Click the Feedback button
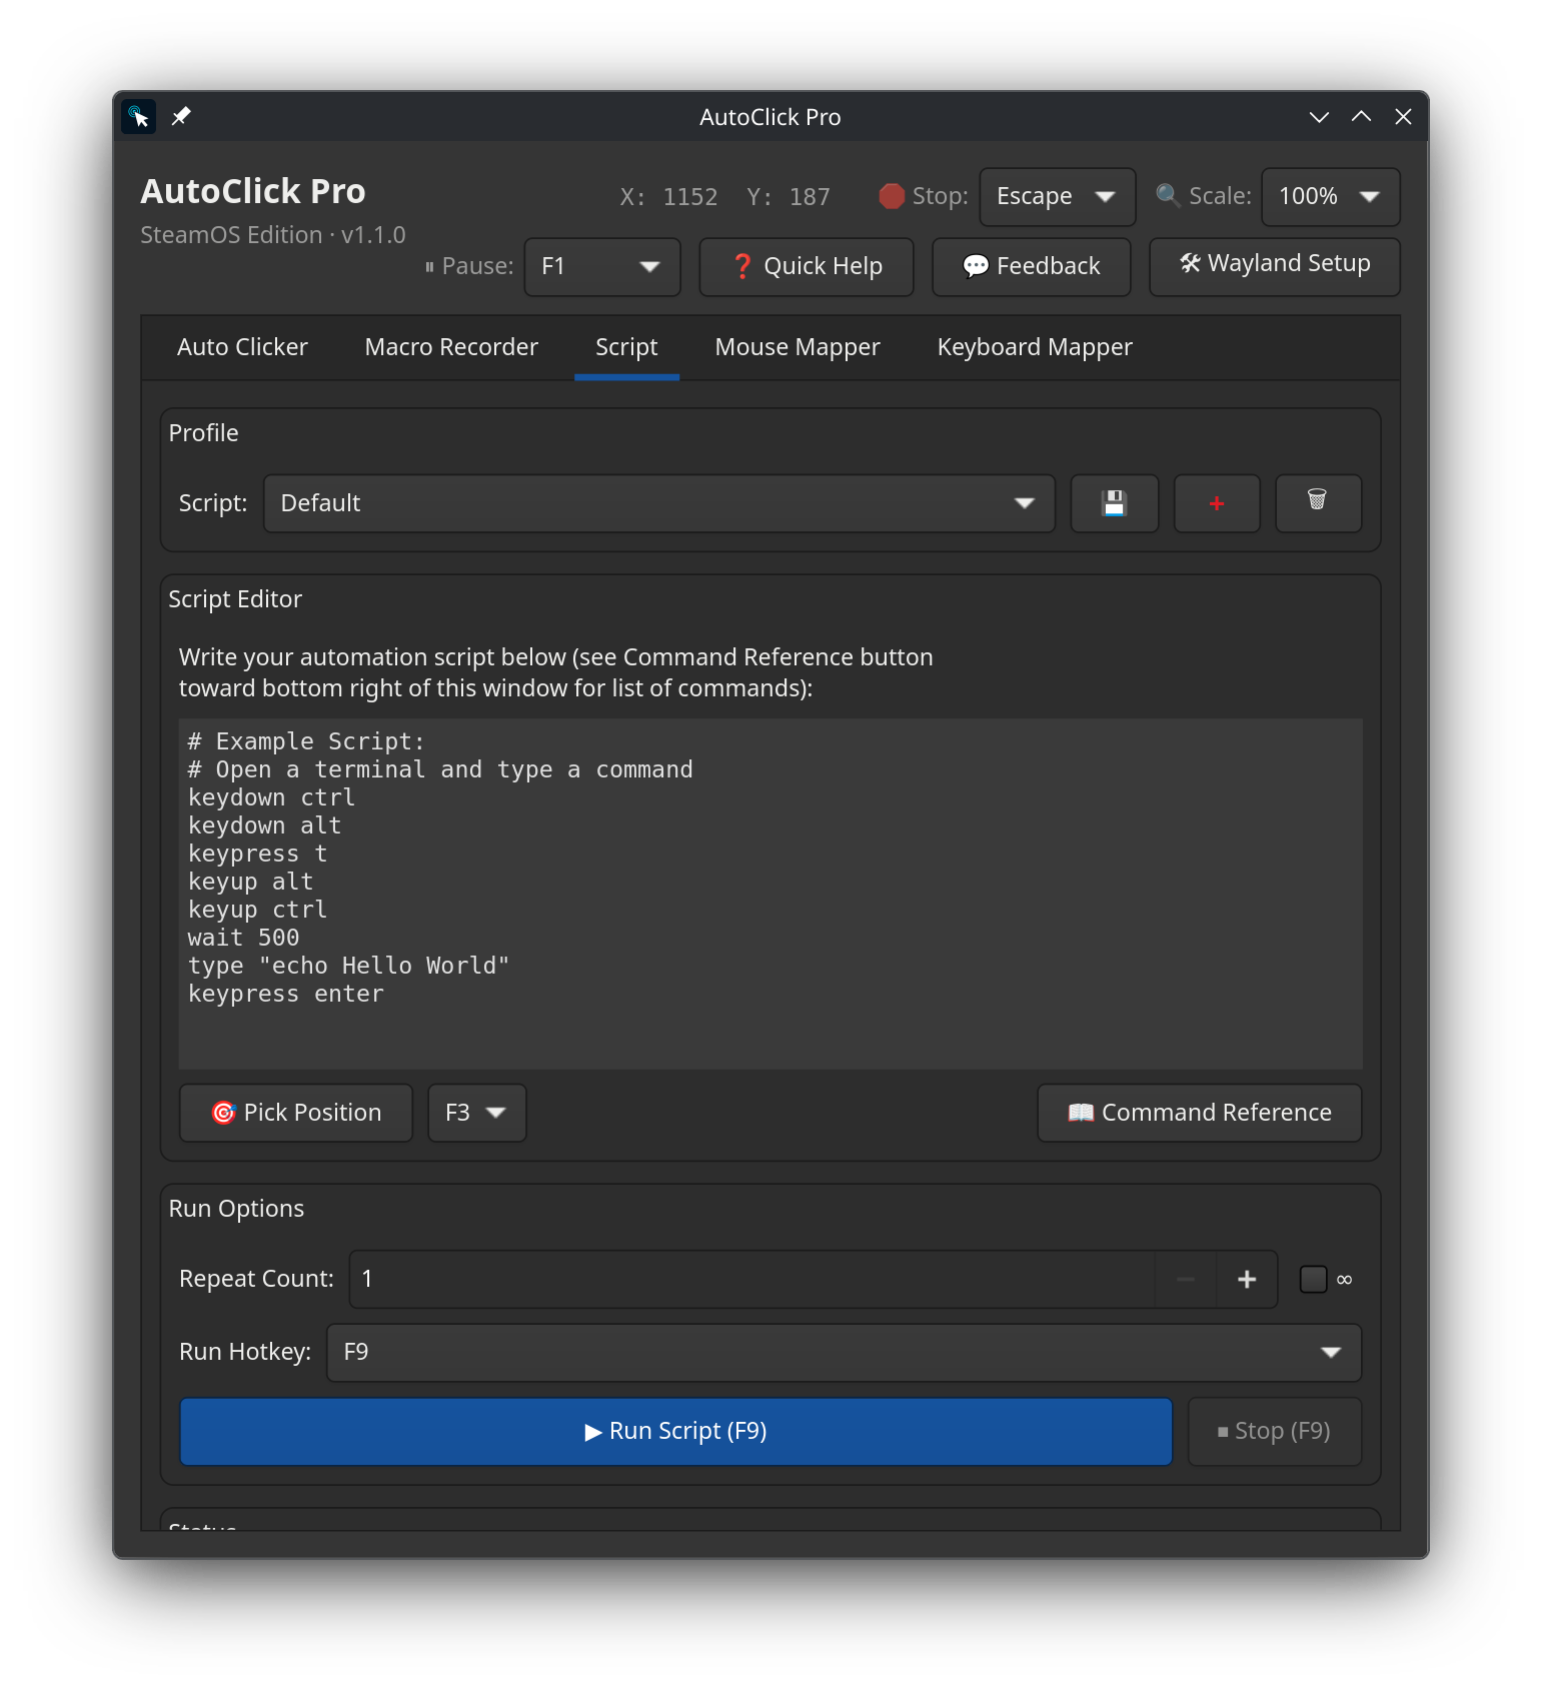The width and height of the screenshot is (1541, 1693). [1031, 267]
